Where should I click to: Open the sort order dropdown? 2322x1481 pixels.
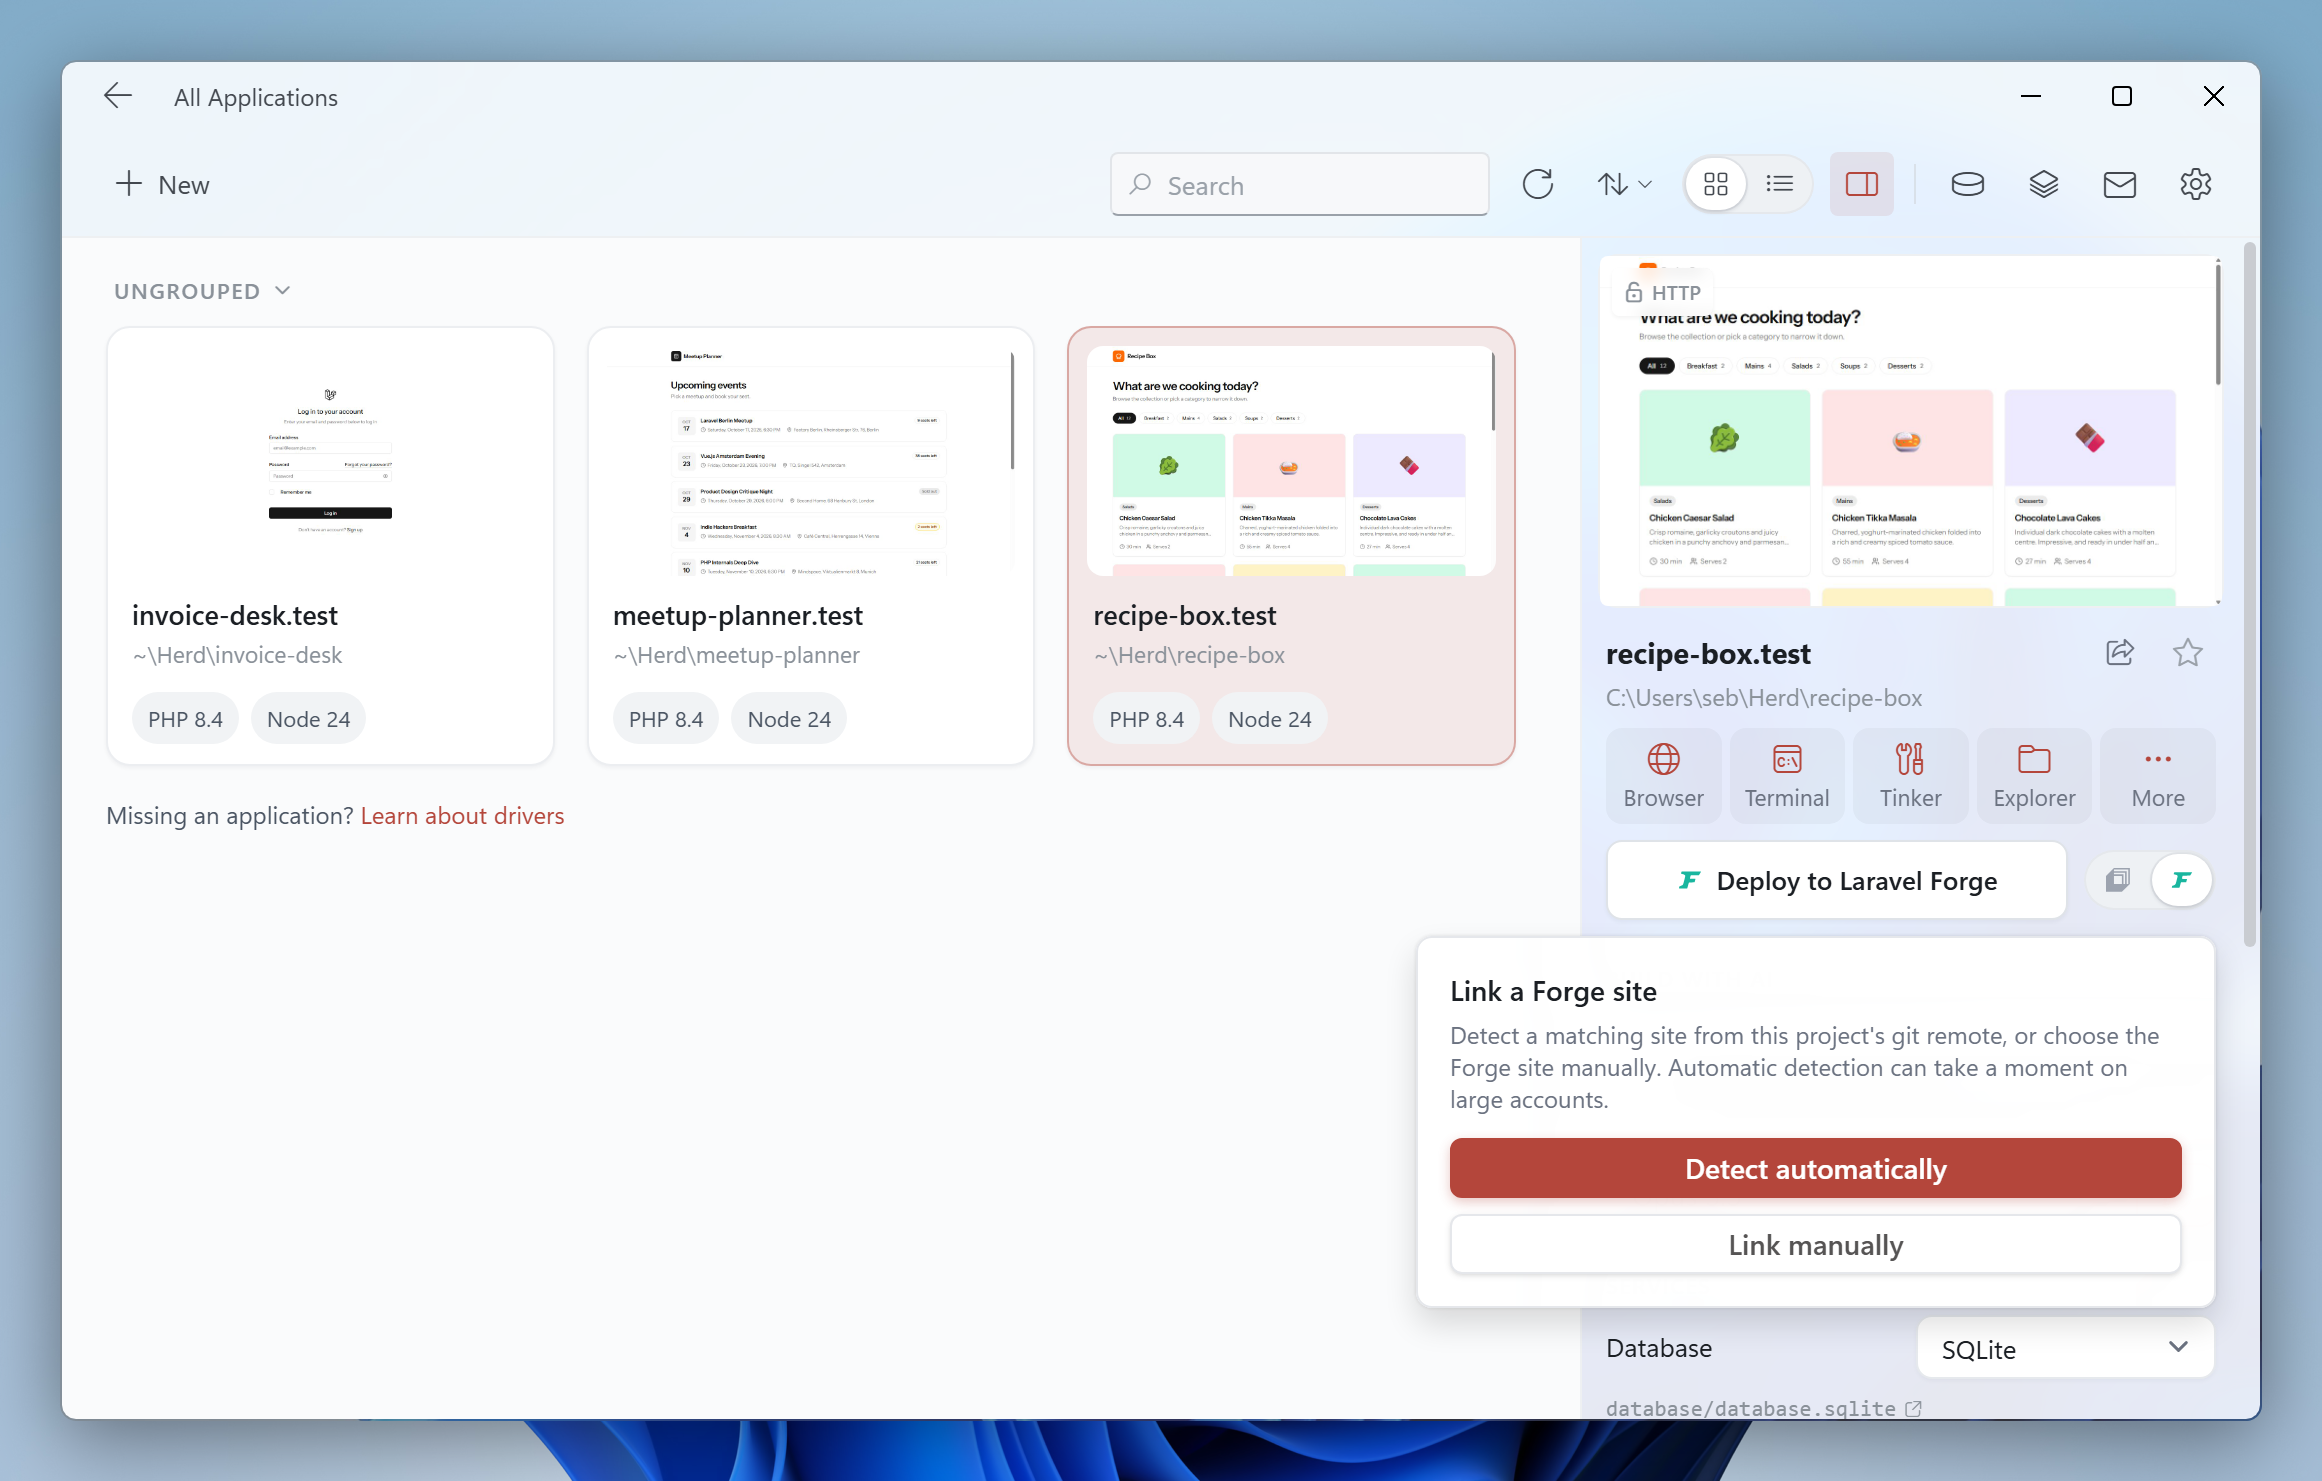[x=1624, y=185]
